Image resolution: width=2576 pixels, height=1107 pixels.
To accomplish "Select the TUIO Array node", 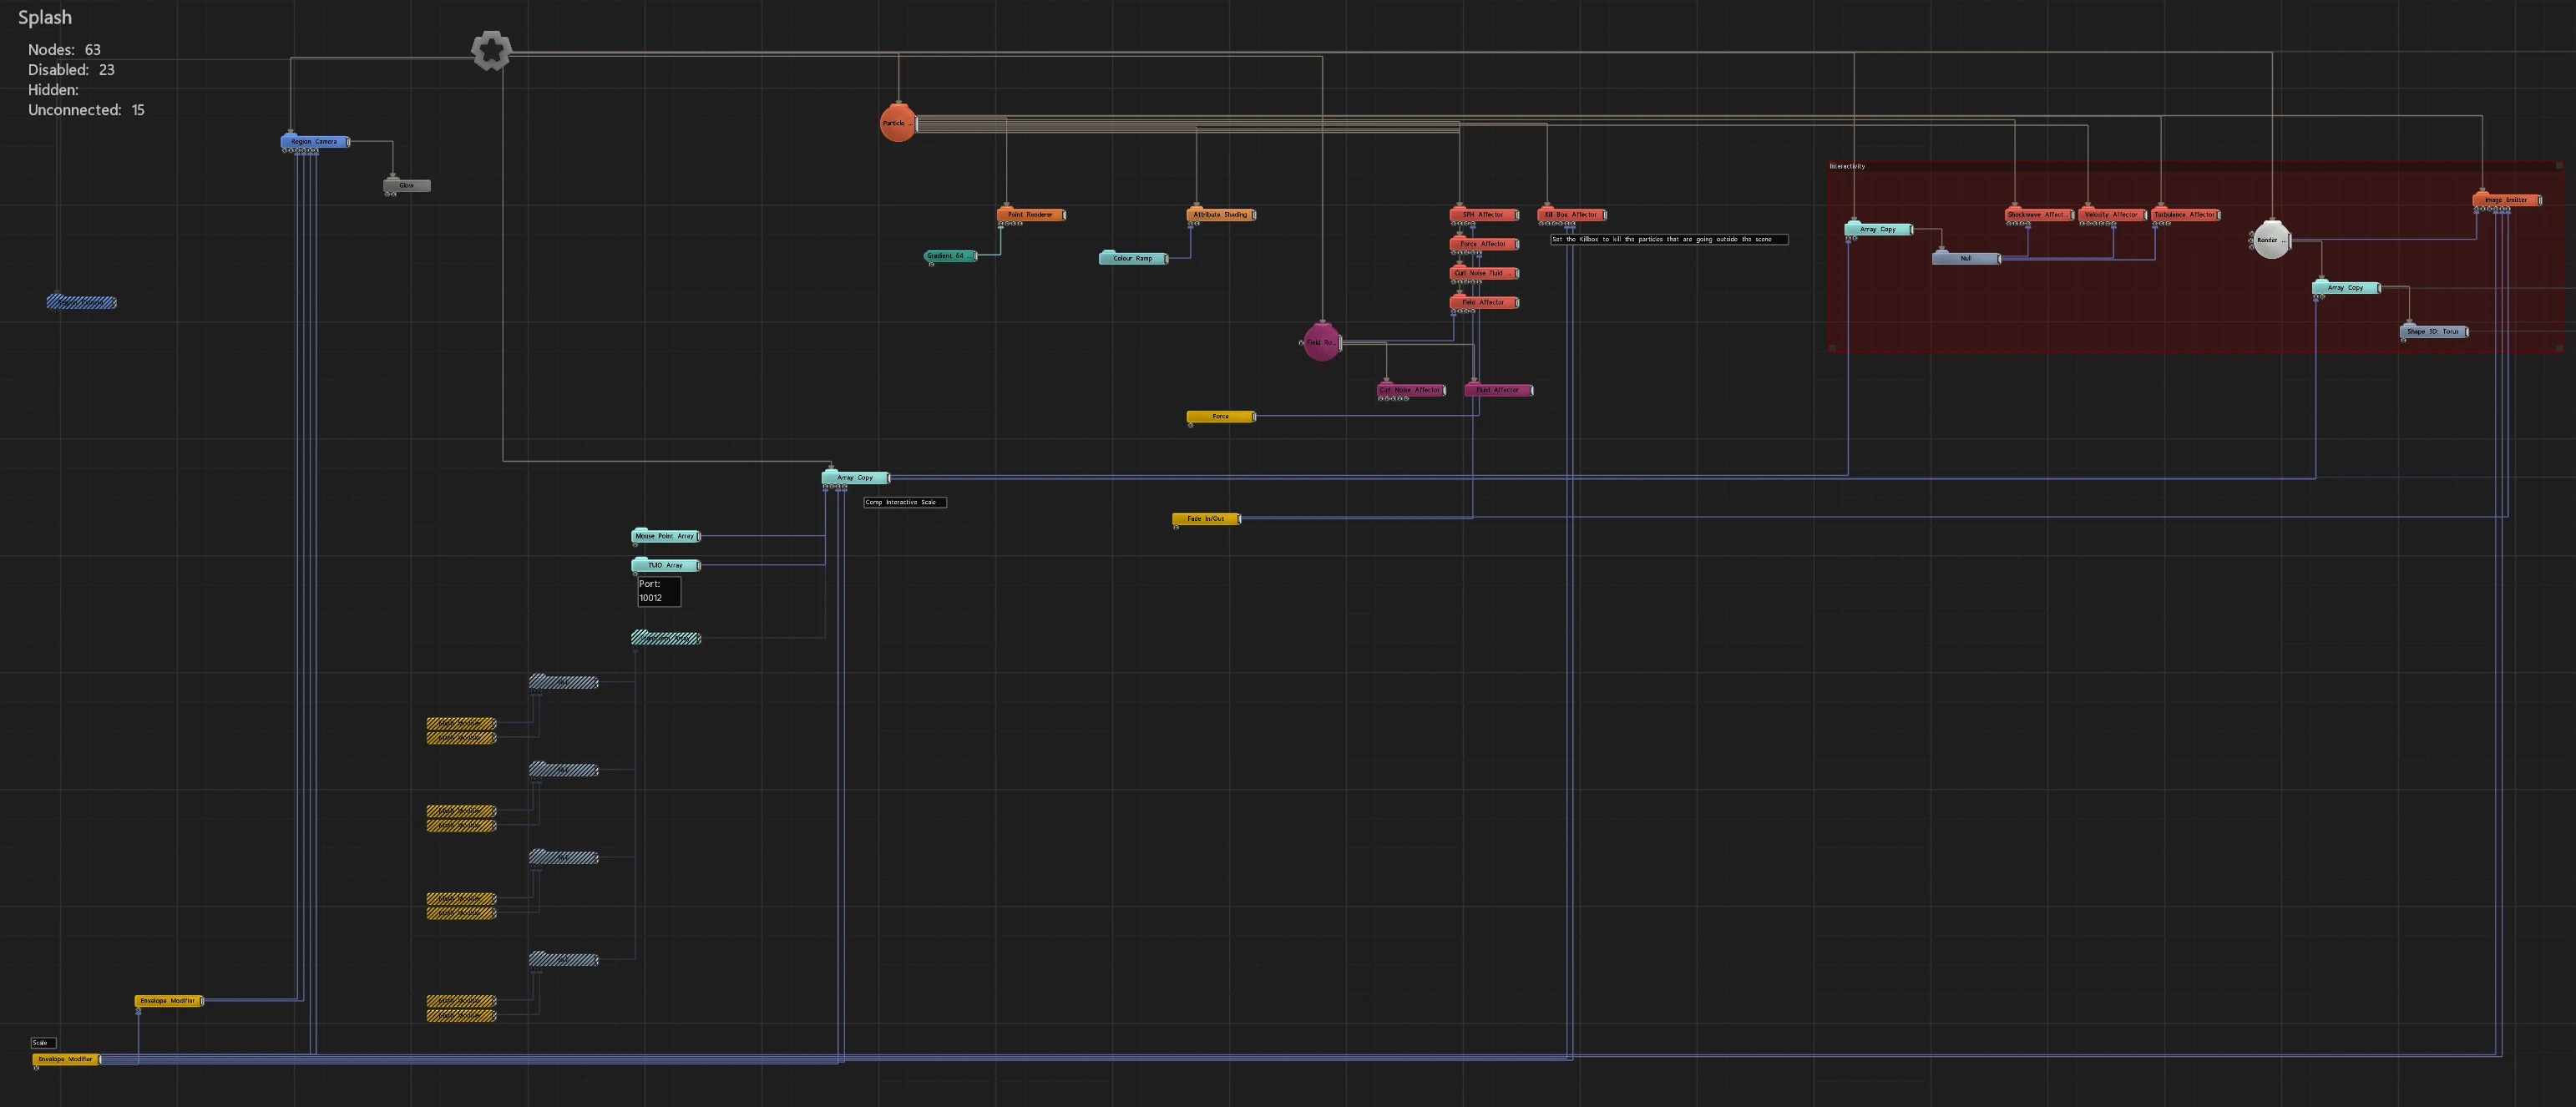I will (x=666, y=565).
